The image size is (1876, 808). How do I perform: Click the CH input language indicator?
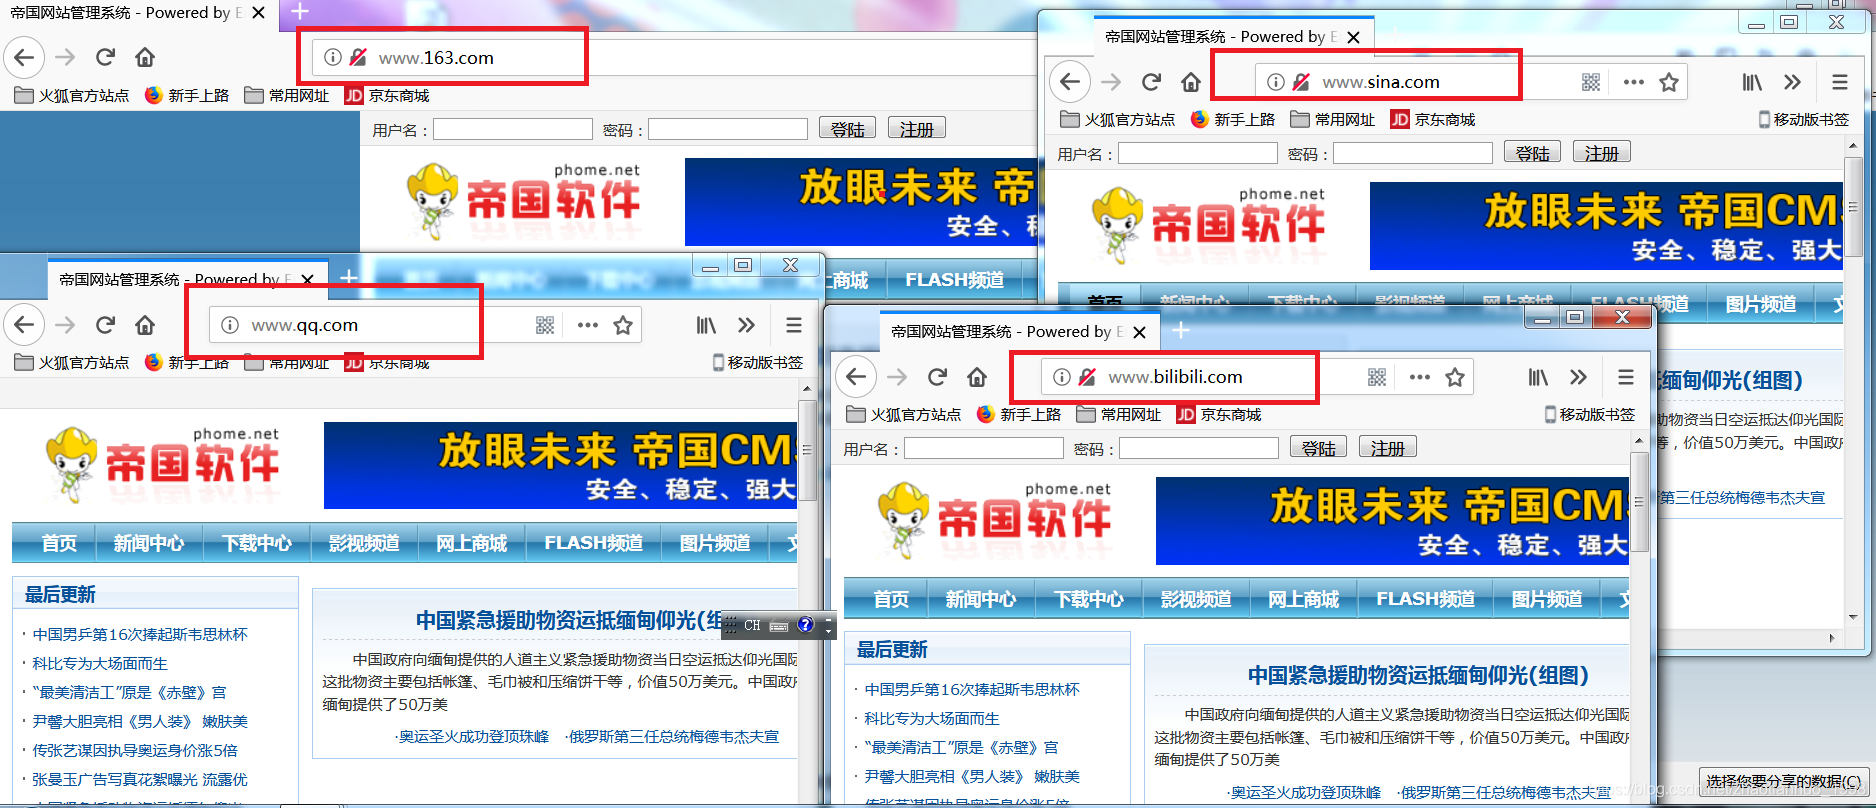(752, 625)
